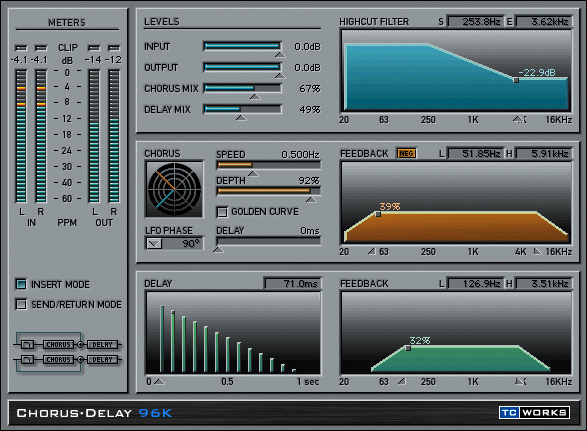587x431 pixels.
Task: Adjust the CHORUS MIX slider handle
Action: point(255,97)
